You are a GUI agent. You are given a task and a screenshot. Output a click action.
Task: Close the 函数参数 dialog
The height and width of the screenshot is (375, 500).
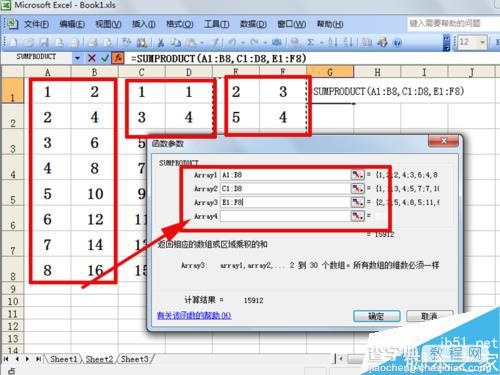point(443,141)
